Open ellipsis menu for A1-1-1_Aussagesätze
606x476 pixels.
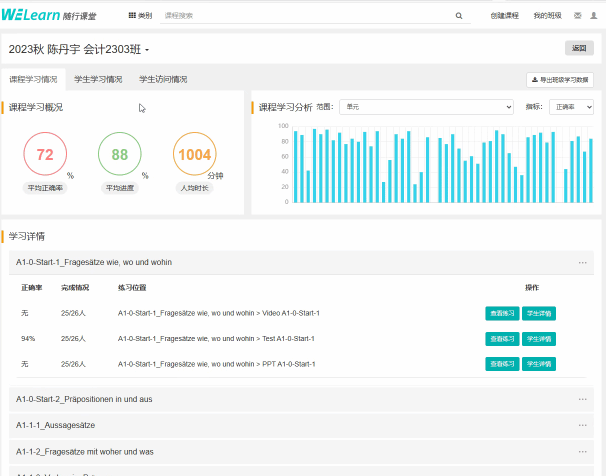click(582, 426)
